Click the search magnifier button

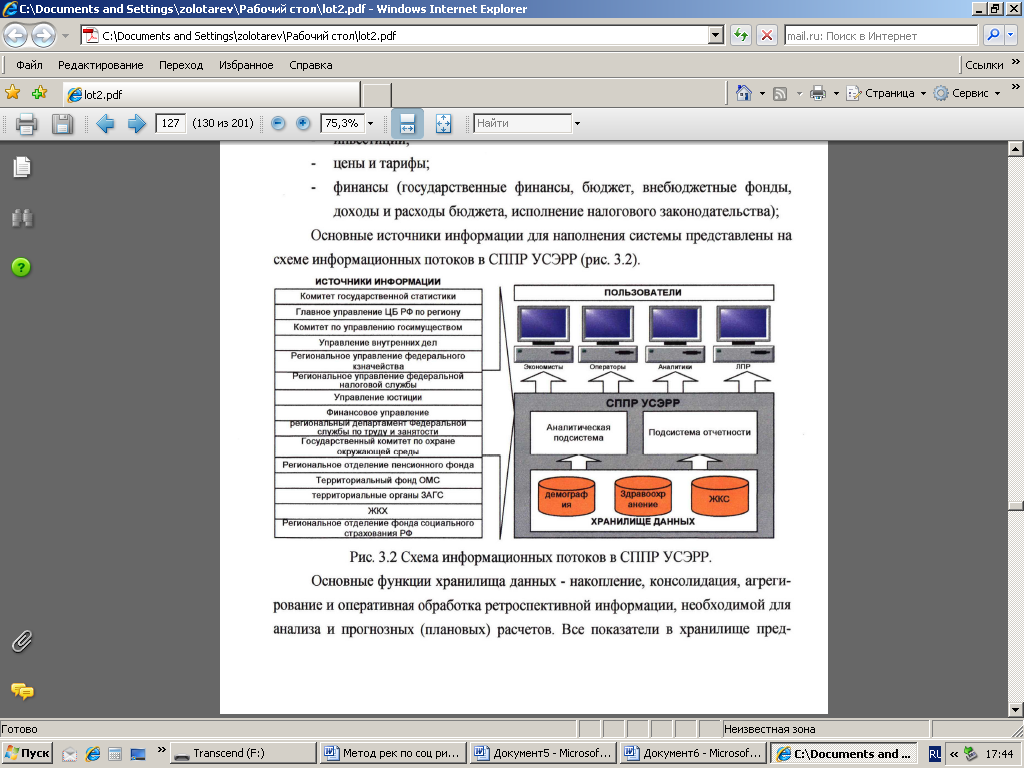click(993, 35)
